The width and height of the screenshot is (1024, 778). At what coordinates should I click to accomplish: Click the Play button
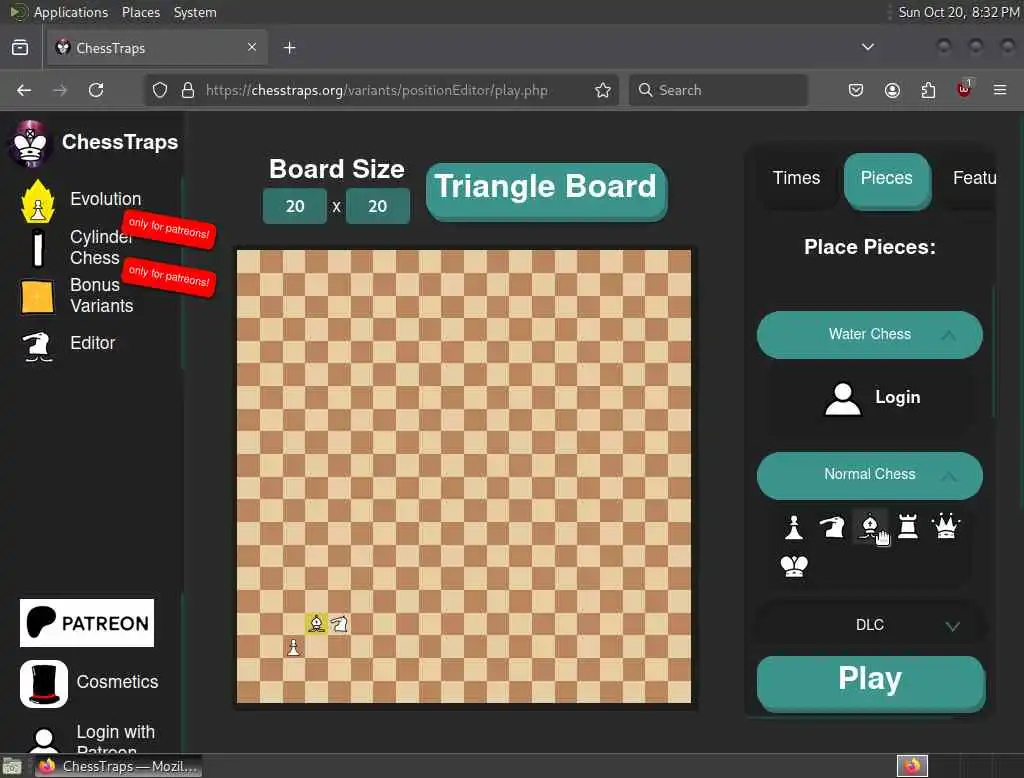(870, 681)
